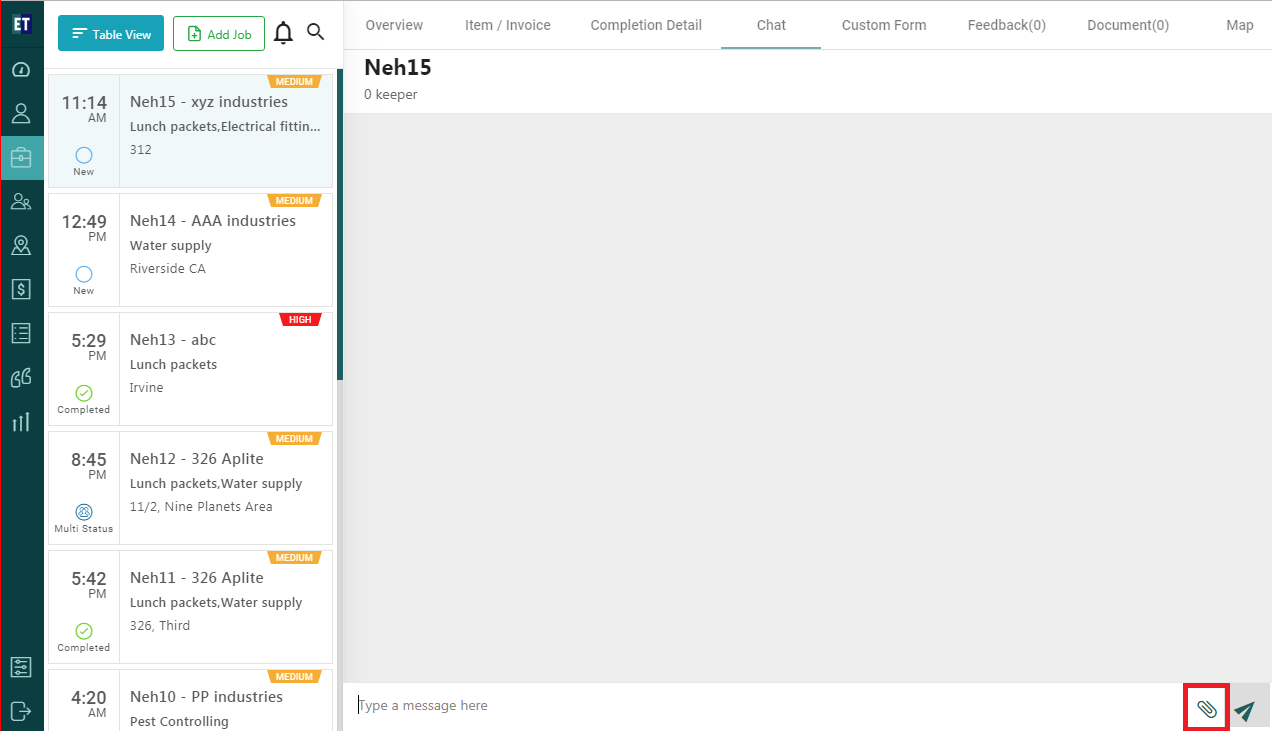Click the job list vertical scrollbar
The width and height of the screenshot is (1272, 731).
[340, 225]
